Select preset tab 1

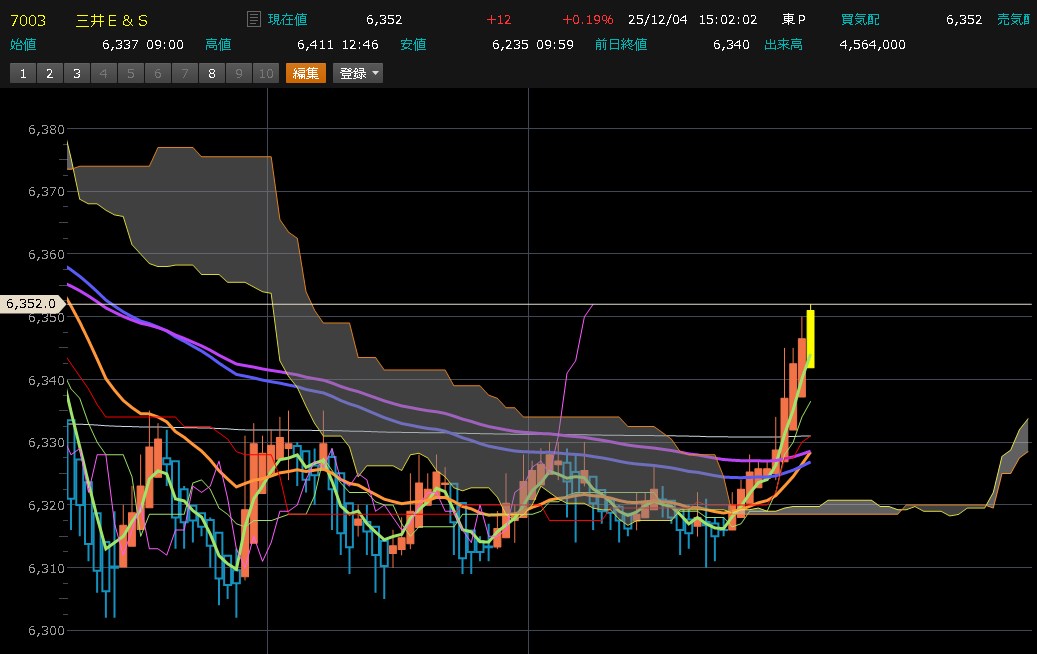point(22,73)
